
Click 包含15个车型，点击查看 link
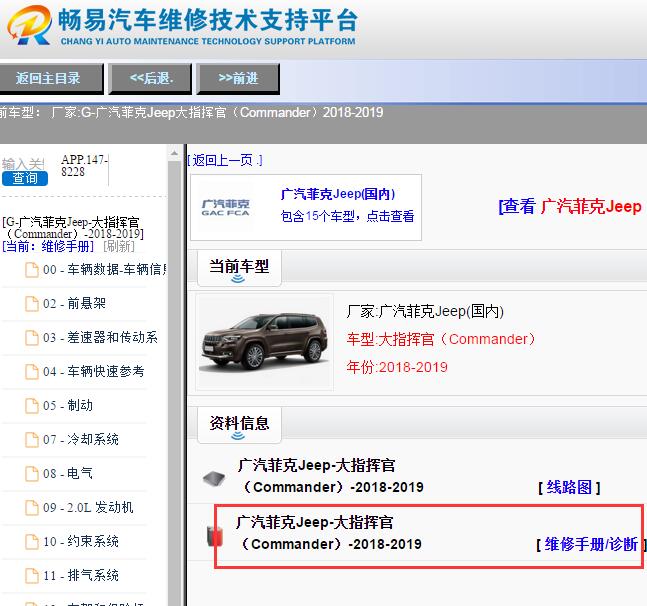click(x=347, y=216)
